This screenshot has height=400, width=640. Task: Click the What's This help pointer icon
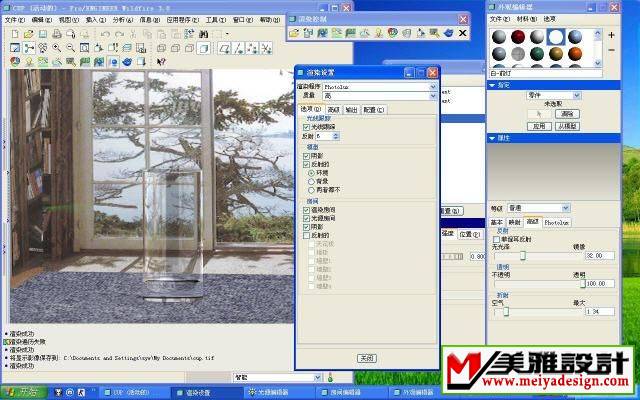point(161,62)
